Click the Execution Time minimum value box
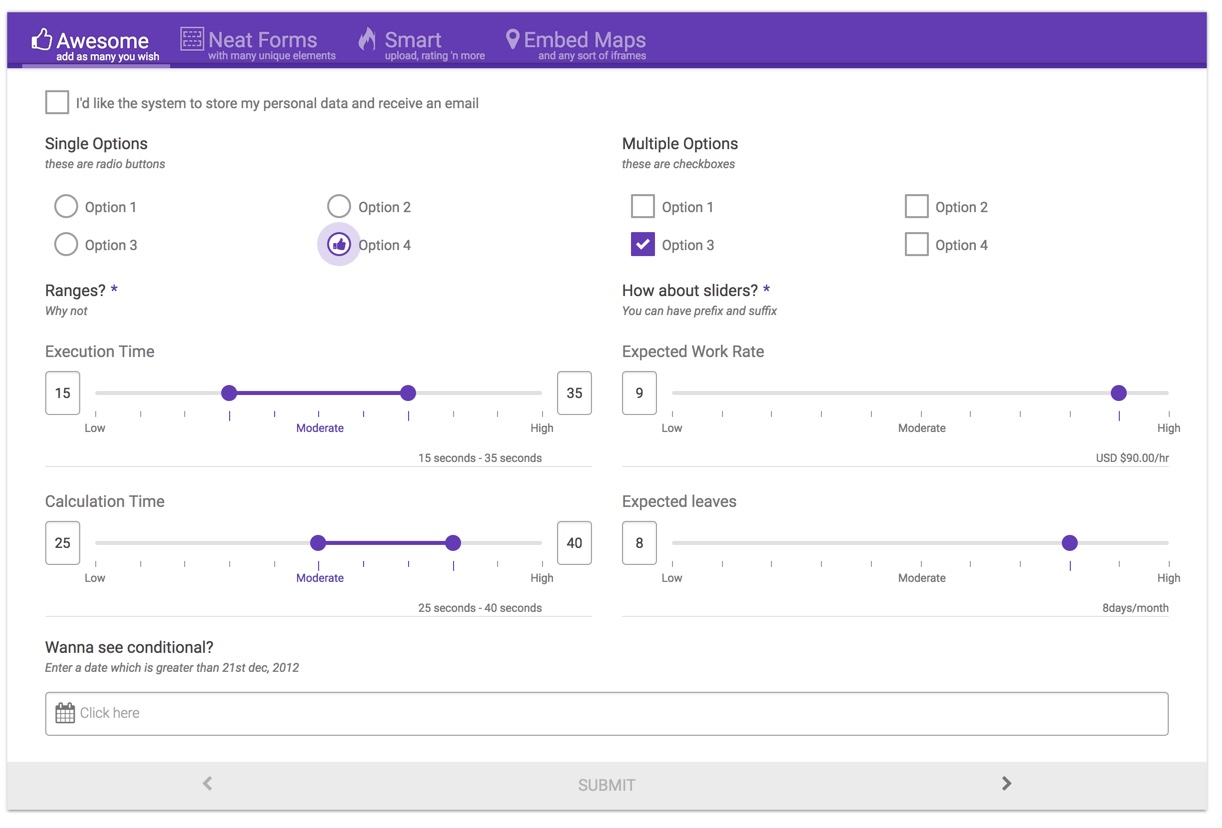The height and width of the screenshot is (828, 1222). (63, 393)
